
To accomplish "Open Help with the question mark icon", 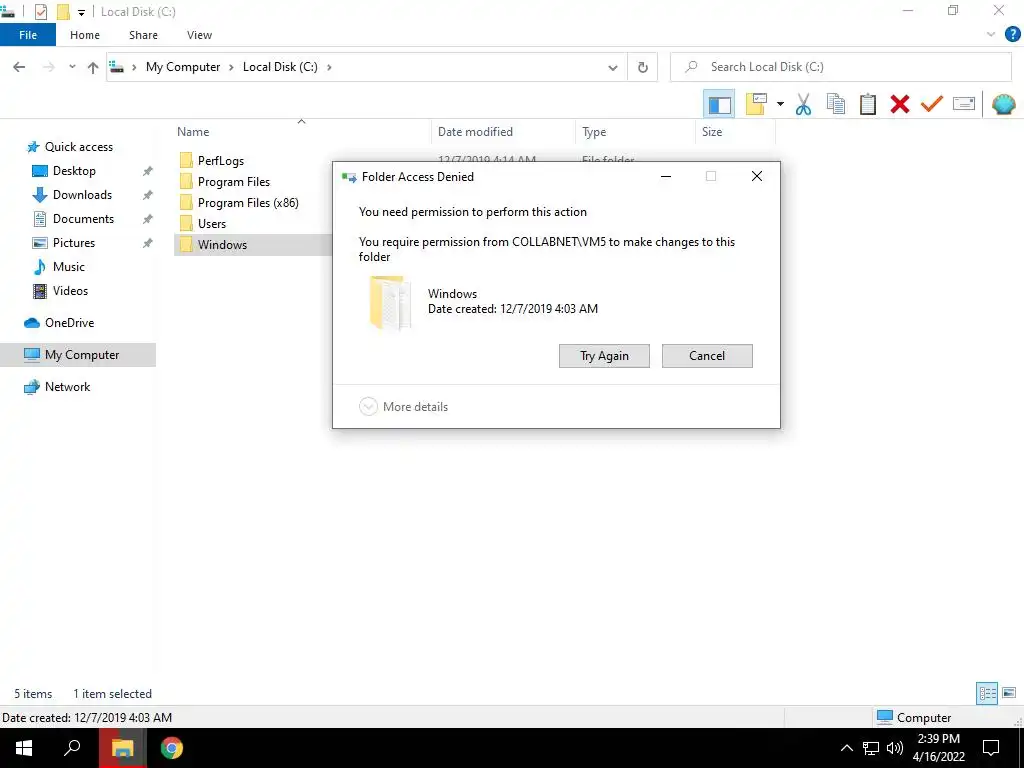I will click(x=1012, y=35).
